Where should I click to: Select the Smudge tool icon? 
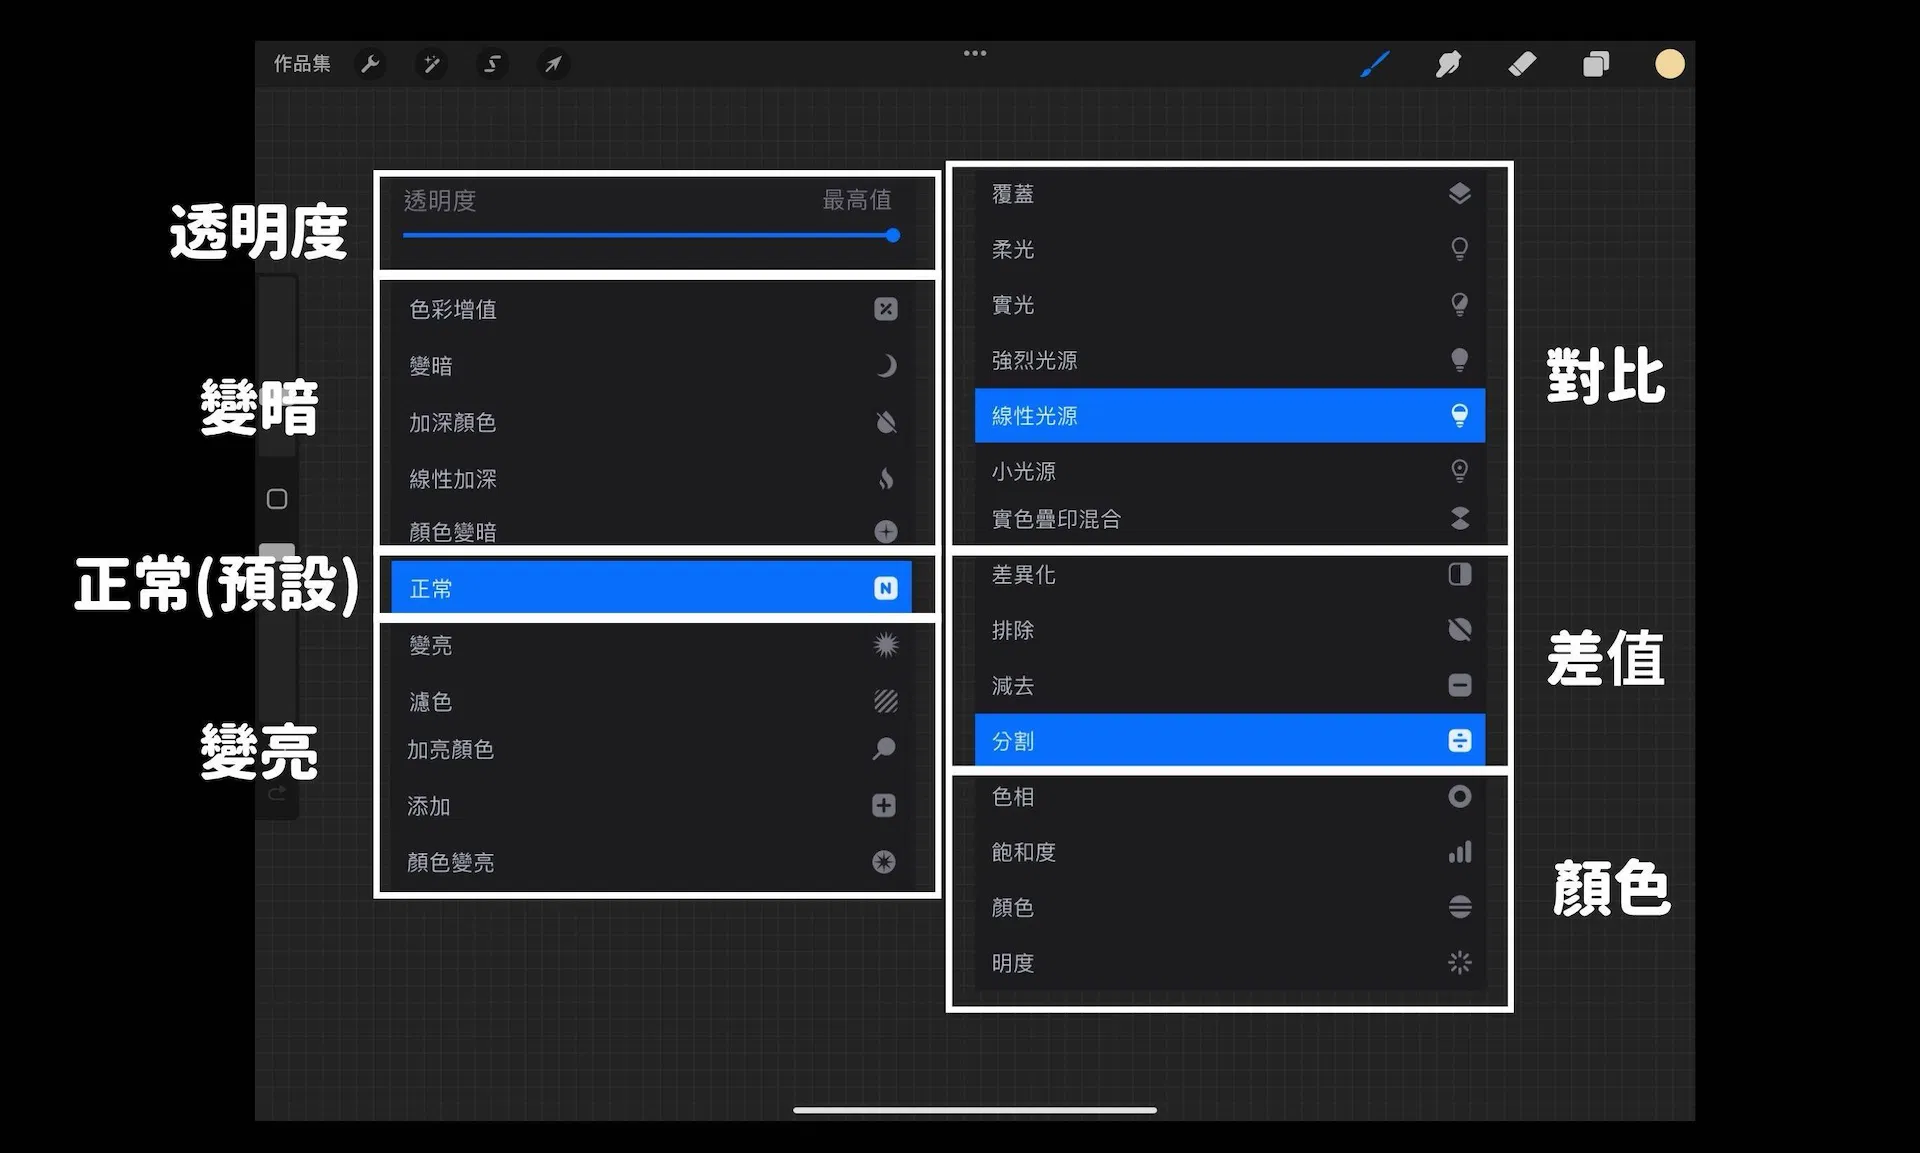pos(1448,64)
